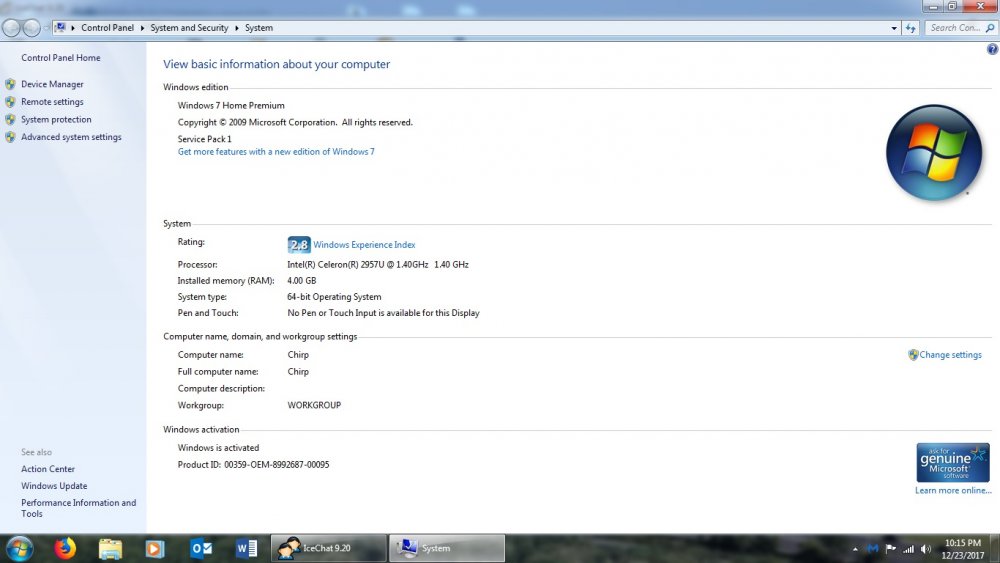Click the Forward navigation arrow button
The image size is (1000, 563).
point(31,28)
